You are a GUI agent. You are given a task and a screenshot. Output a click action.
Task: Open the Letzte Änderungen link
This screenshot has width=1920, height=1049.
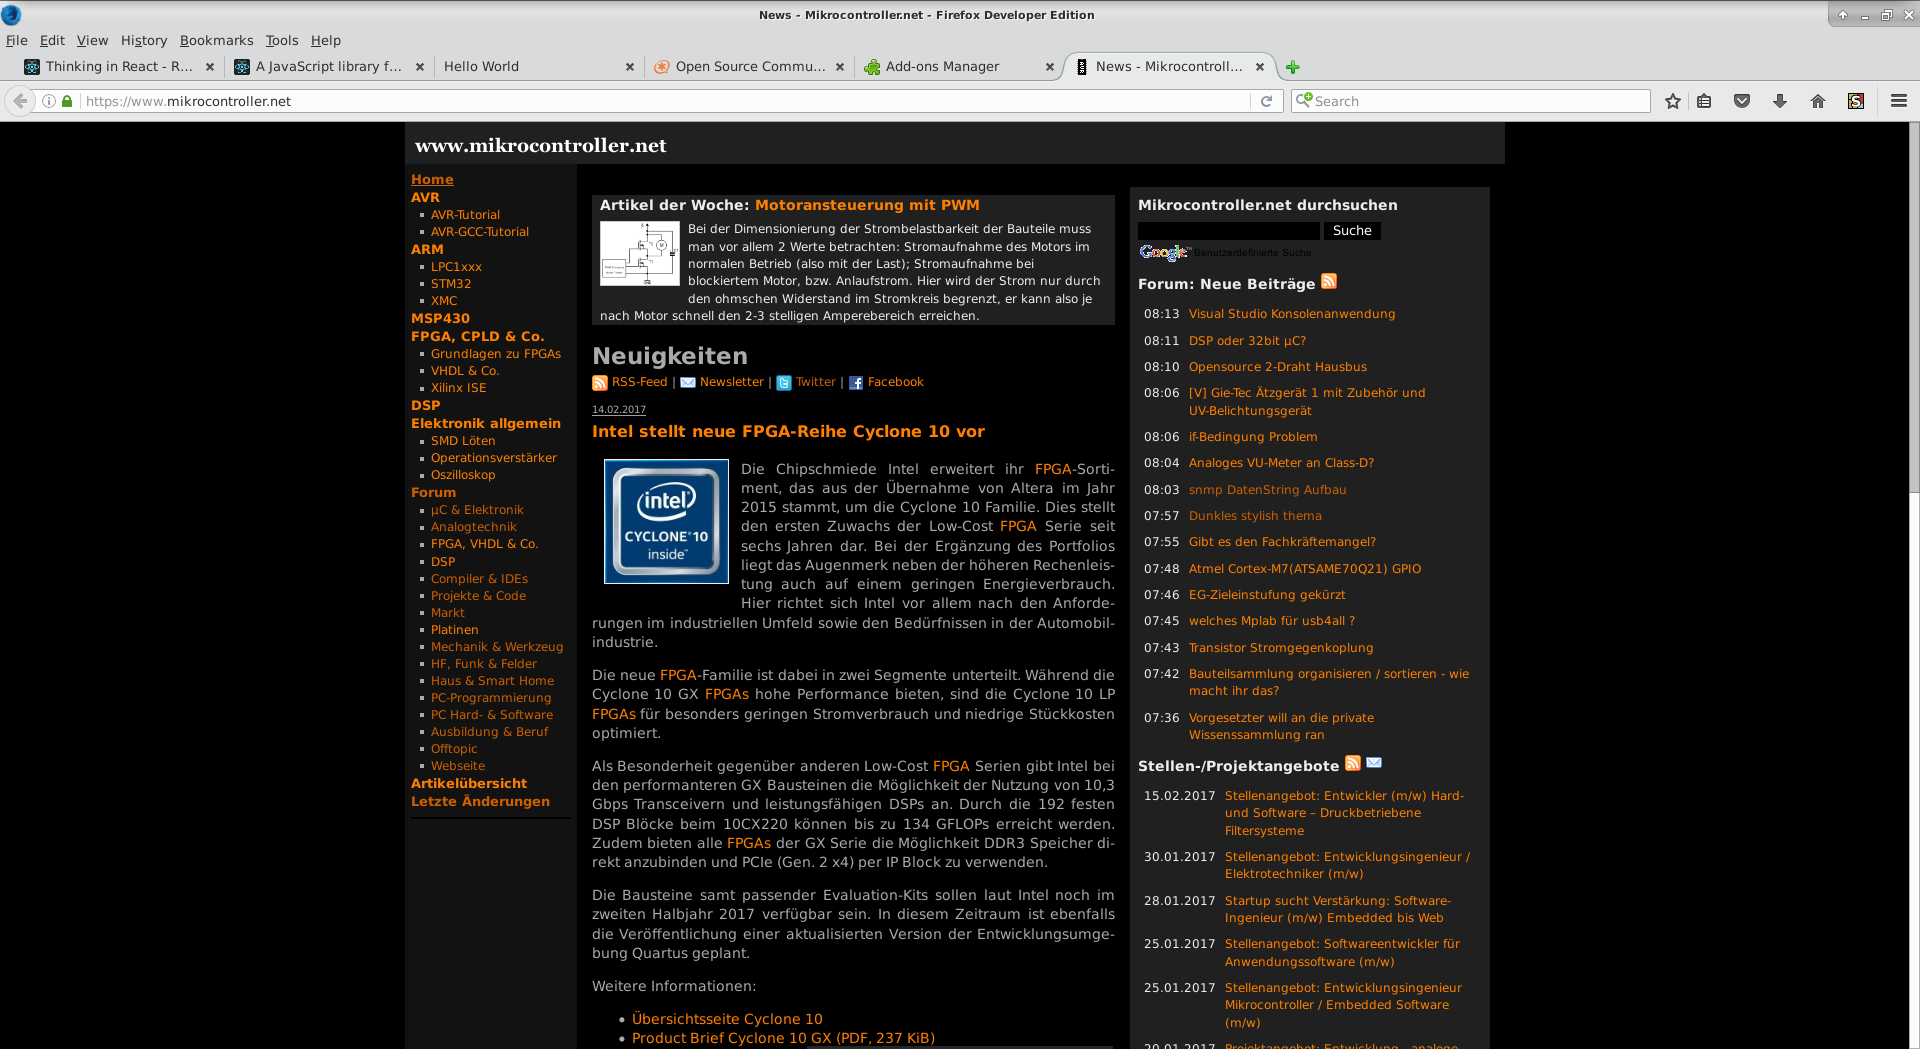480,802
